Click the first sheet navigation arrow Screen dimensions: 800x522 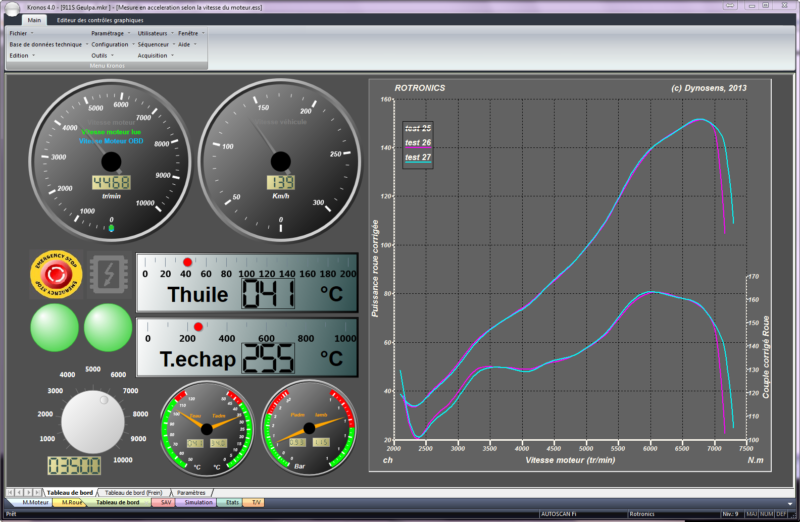10,492
